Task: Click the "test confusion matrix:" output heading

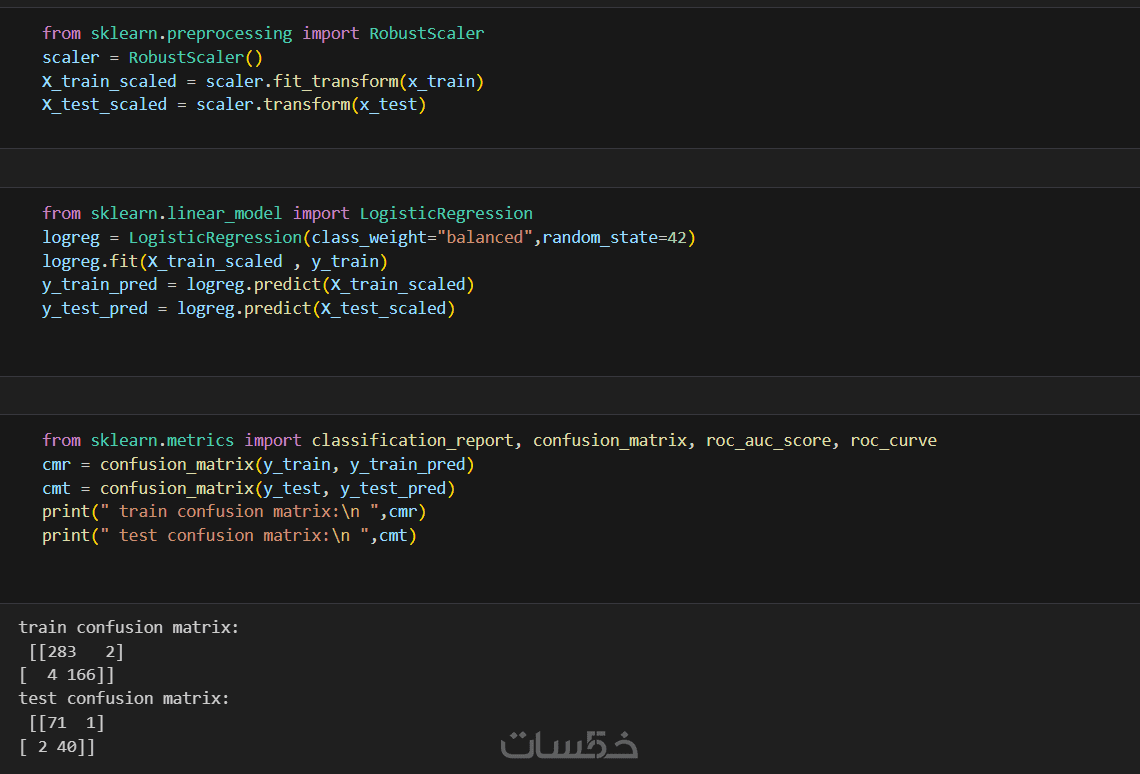Action: coord(124,698)
